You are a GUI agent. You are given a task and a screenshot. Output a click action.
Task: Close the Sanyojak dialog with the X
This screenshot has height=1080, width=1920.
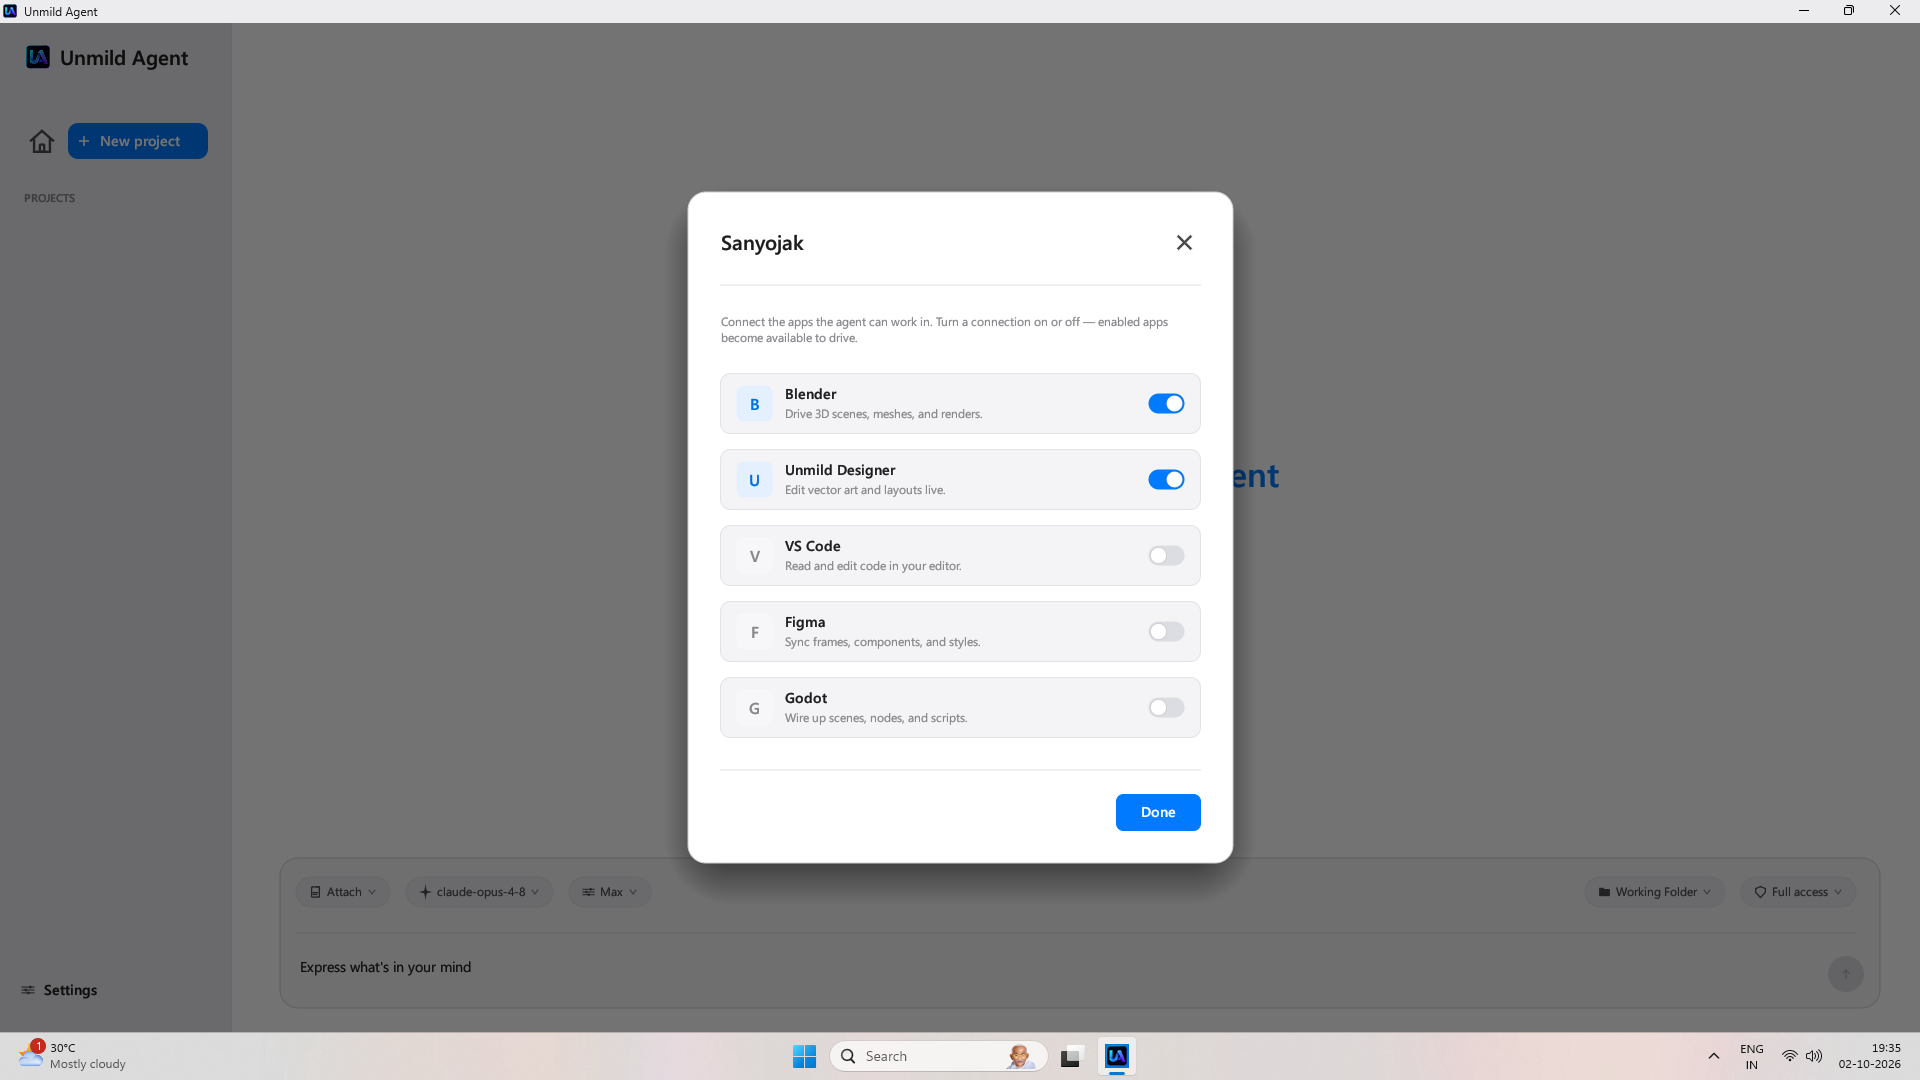tap(1184, 243)
